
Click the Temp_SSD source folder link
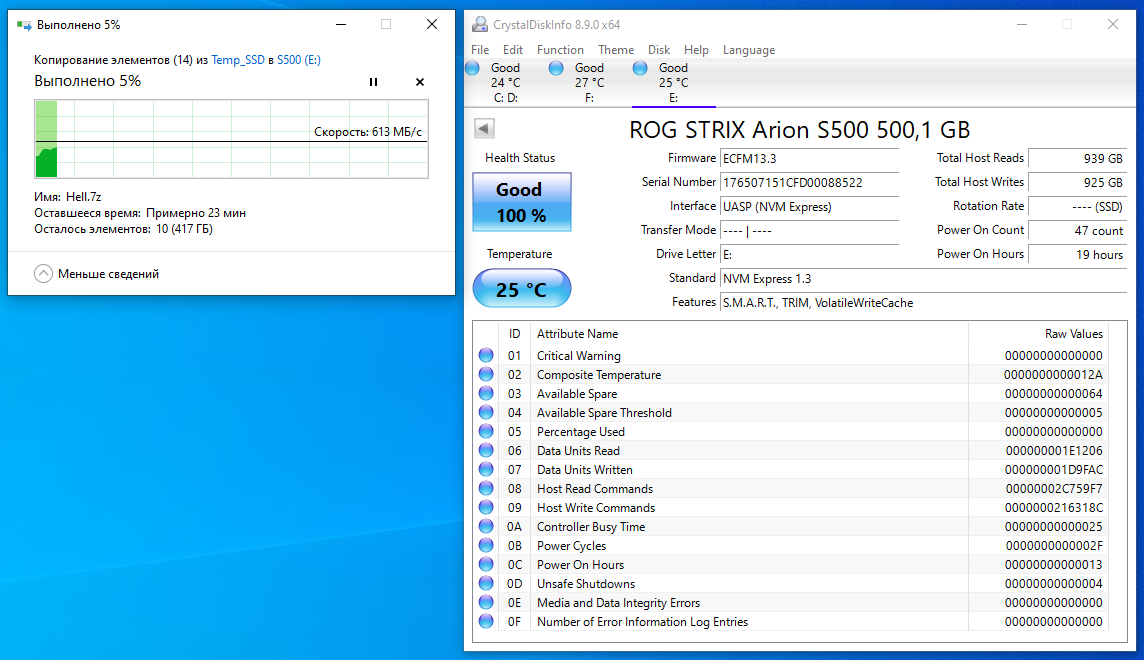click(x=238, y=60)
